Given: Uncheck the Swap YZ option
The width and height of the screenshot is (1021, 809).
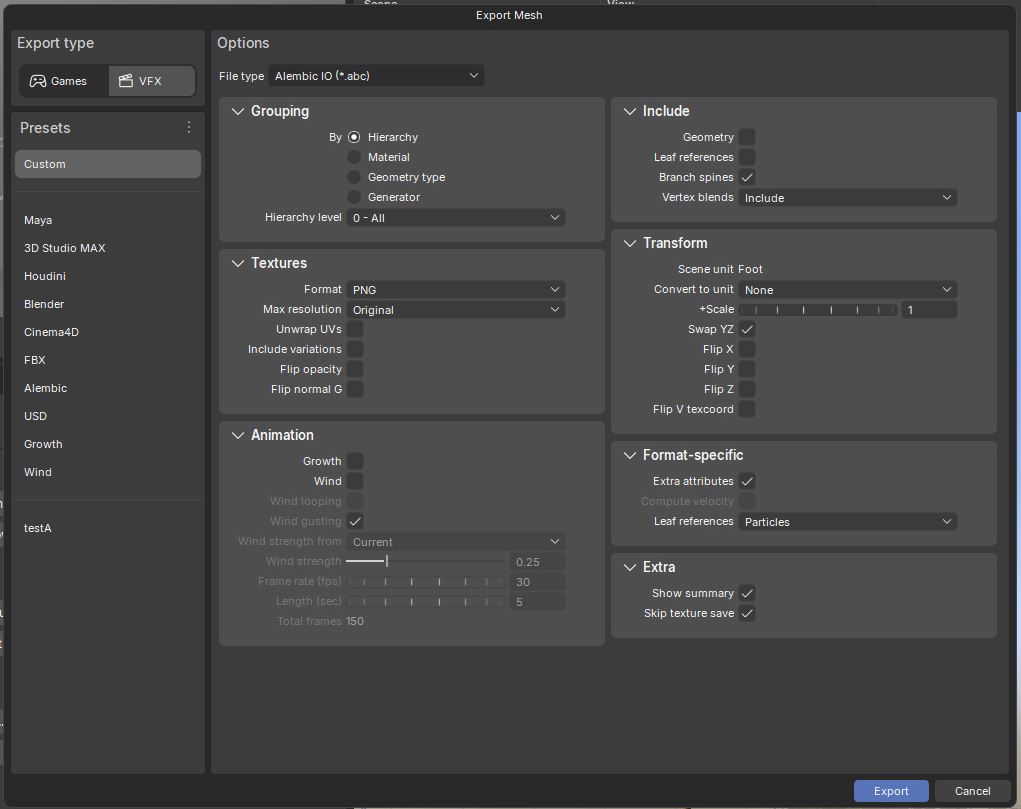Looking at the screenshot, I should (x=748, y=329).
